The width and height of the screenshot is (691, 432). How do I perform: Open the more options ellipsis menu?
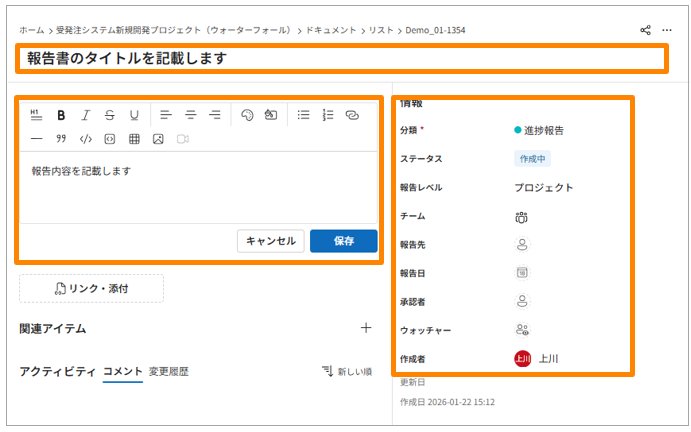point(667,30)
